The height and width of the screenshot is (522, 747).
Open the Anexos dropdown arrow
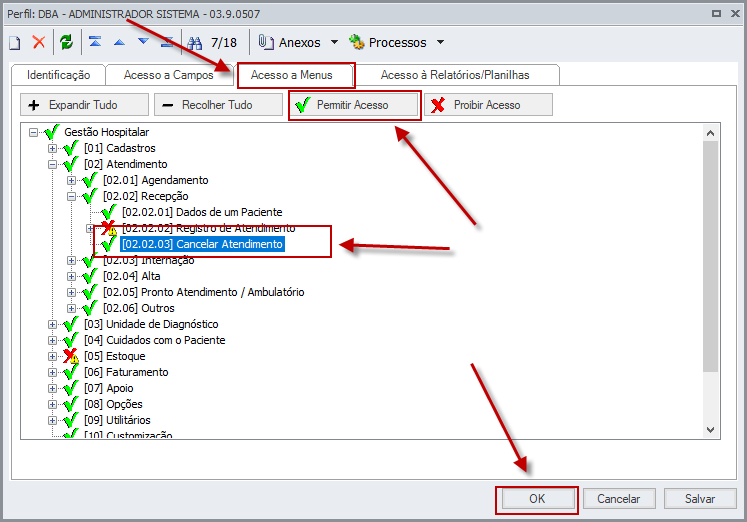(334, 42)
